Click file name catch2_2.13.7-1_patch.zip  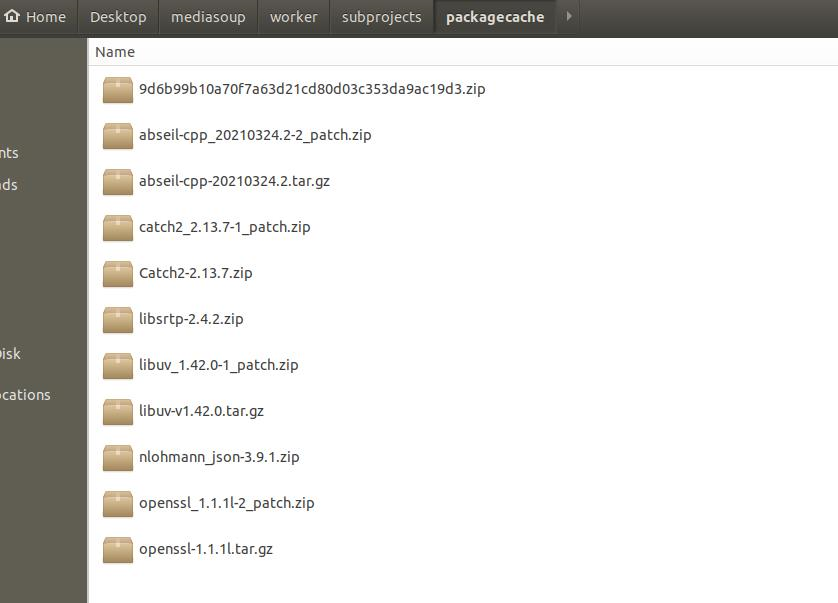224,227
